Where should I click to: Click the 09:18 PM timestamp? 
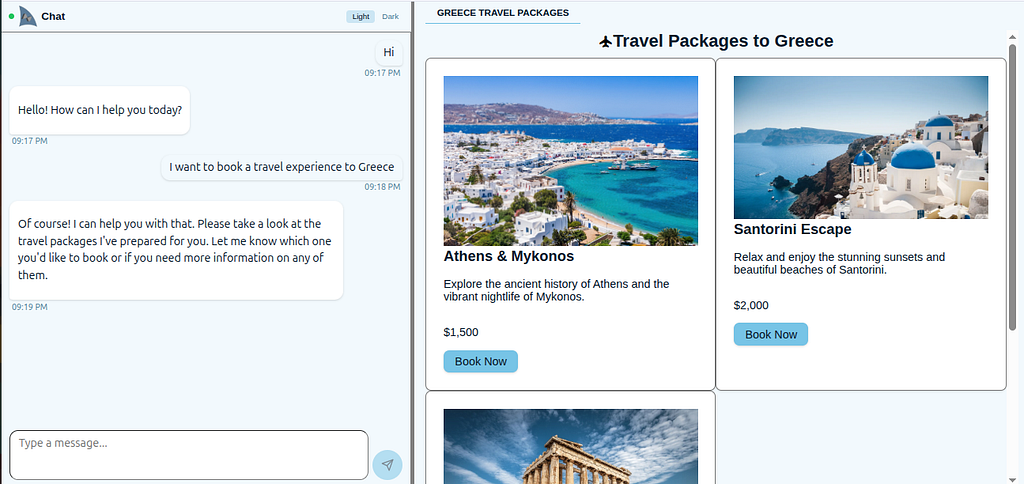point(382,187)
